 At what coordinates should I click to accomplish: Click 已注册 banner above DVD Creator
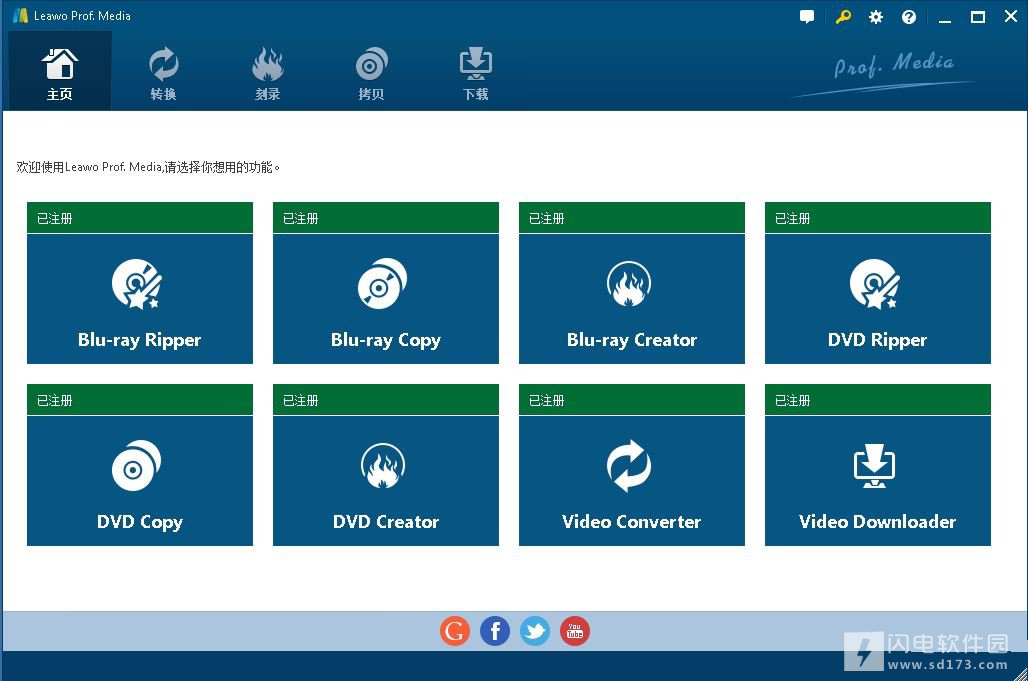386,400
